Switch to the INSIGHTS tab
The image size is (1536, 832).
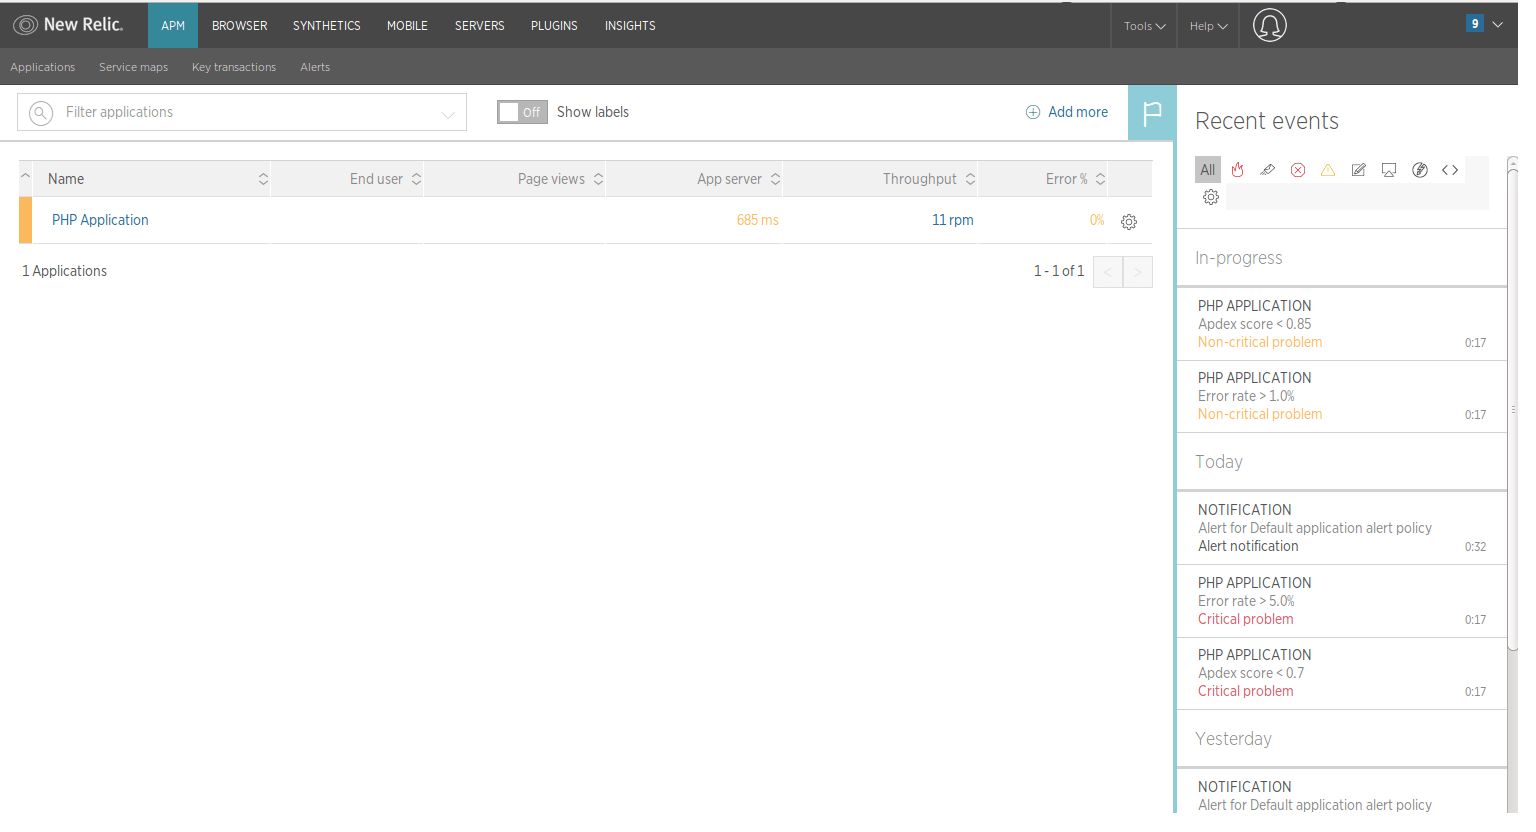(630, 26)
